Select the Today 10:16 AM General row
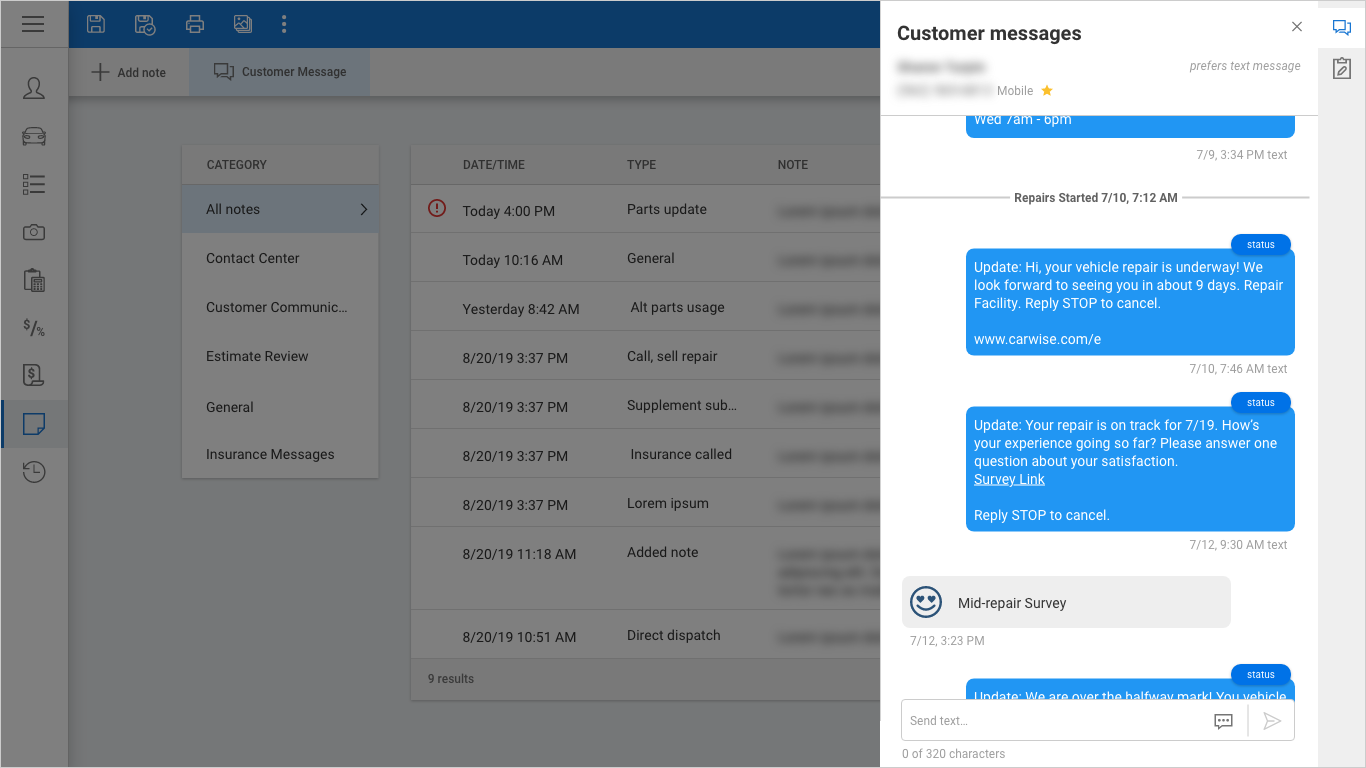The width and height of the screenshot is (1366, 768). pos(646,258)
